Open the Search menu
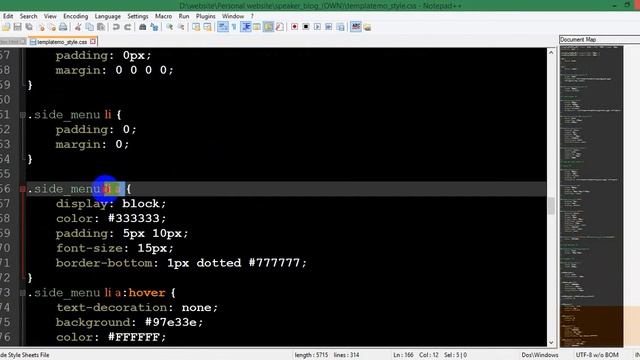This screenshot has width=640, height=360. tap(28, 16)
